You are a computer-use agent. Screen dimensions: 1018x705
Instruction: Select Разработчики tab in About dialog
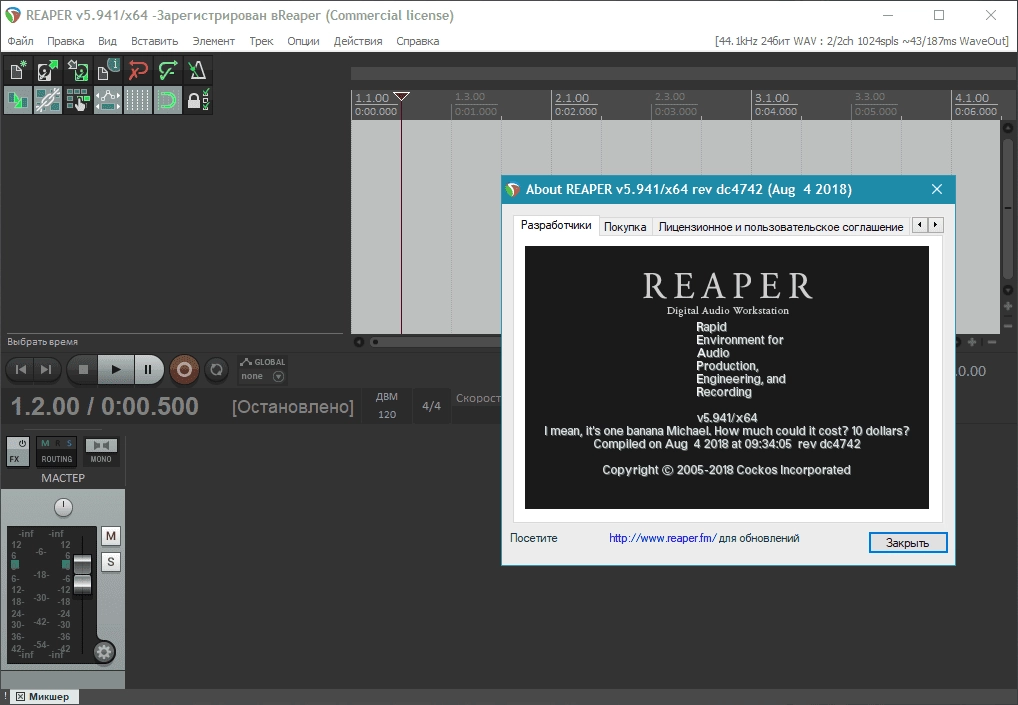click(x=556, y=225)
